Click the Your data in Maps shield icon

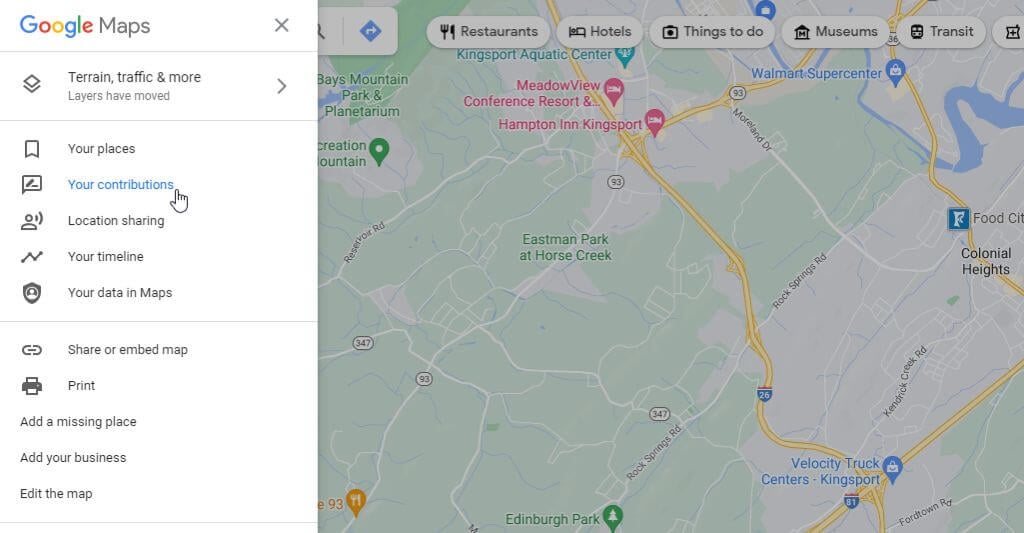pyautogui.click(x=31, y=293)
